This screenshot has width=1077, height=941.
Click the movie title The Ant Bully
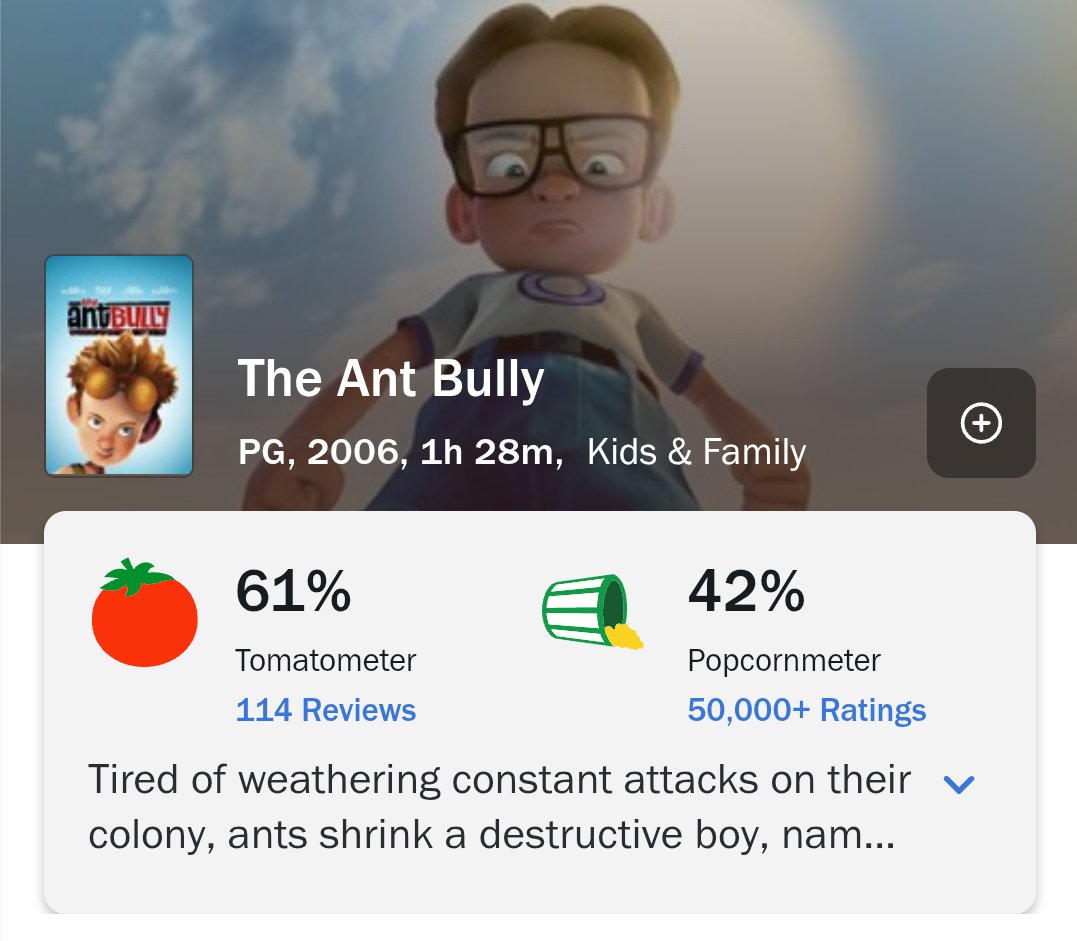[x=391, y=378]
